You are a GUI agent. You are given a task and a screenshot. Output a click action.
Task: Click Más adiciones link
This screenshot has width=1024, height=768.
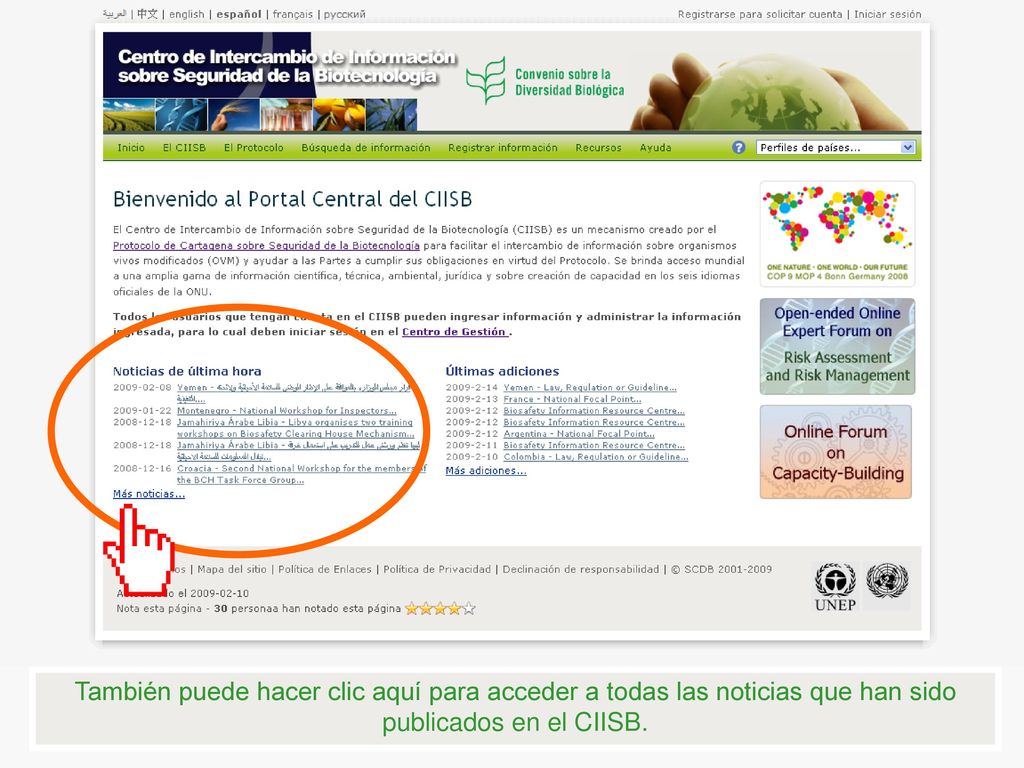pyautogui.click(x=486, y=470)
